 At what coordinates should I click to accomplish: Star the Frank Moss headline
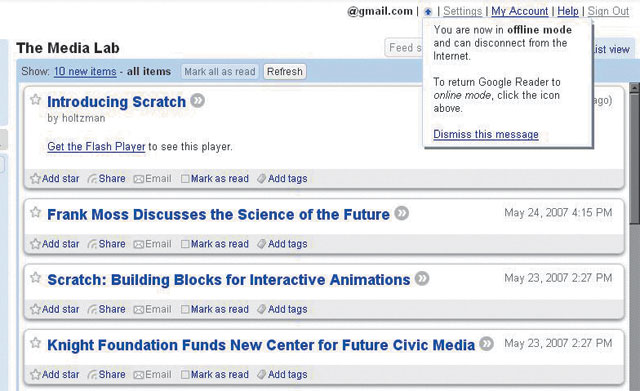tap(36, 212)
